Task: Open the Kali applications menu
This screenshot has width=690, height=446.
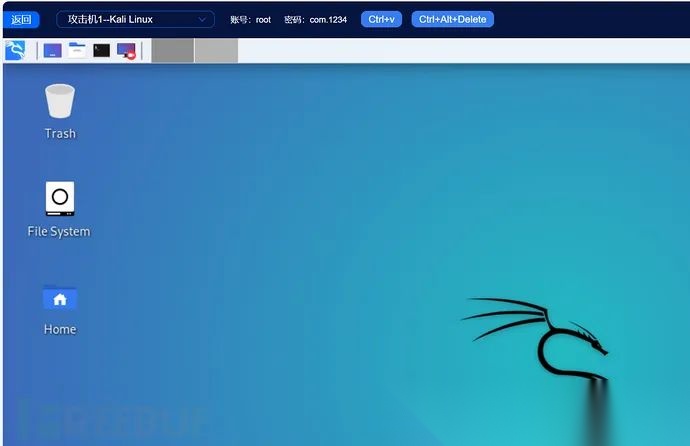Action: (x=15, y=50)
